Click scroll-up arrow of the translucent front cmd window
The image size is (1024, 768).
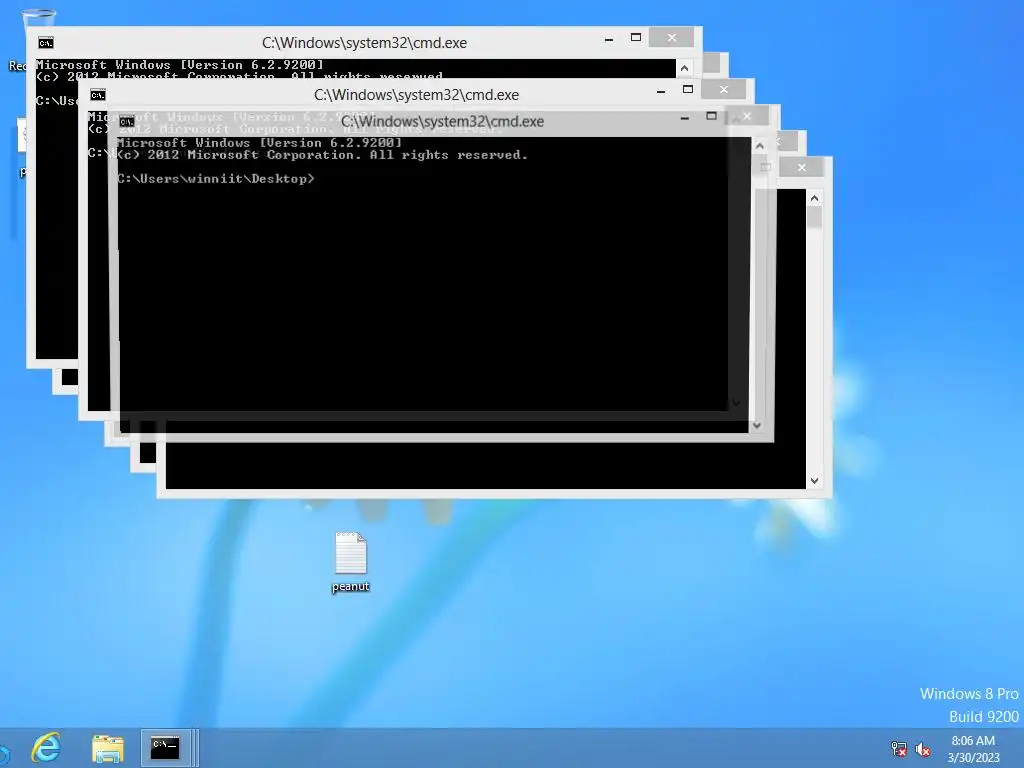click(x=759, y=146)
